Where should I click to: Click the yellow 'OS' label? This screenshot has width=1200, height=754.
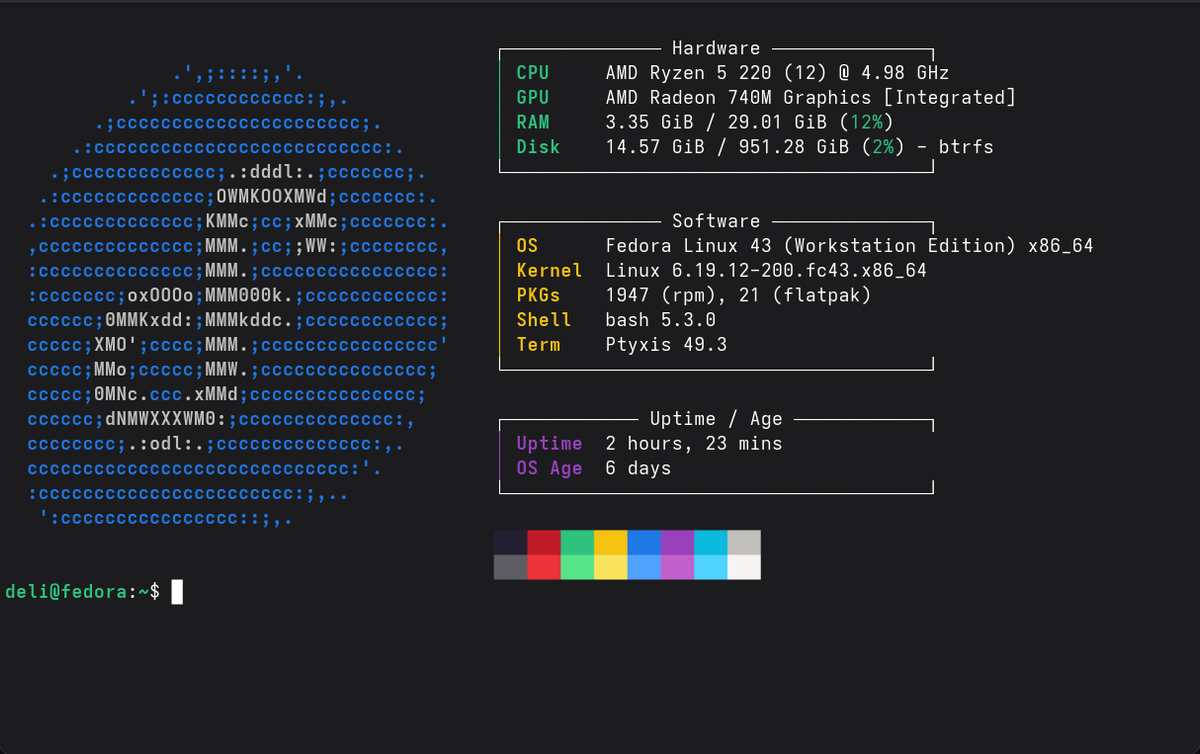[x=527, y=246]
